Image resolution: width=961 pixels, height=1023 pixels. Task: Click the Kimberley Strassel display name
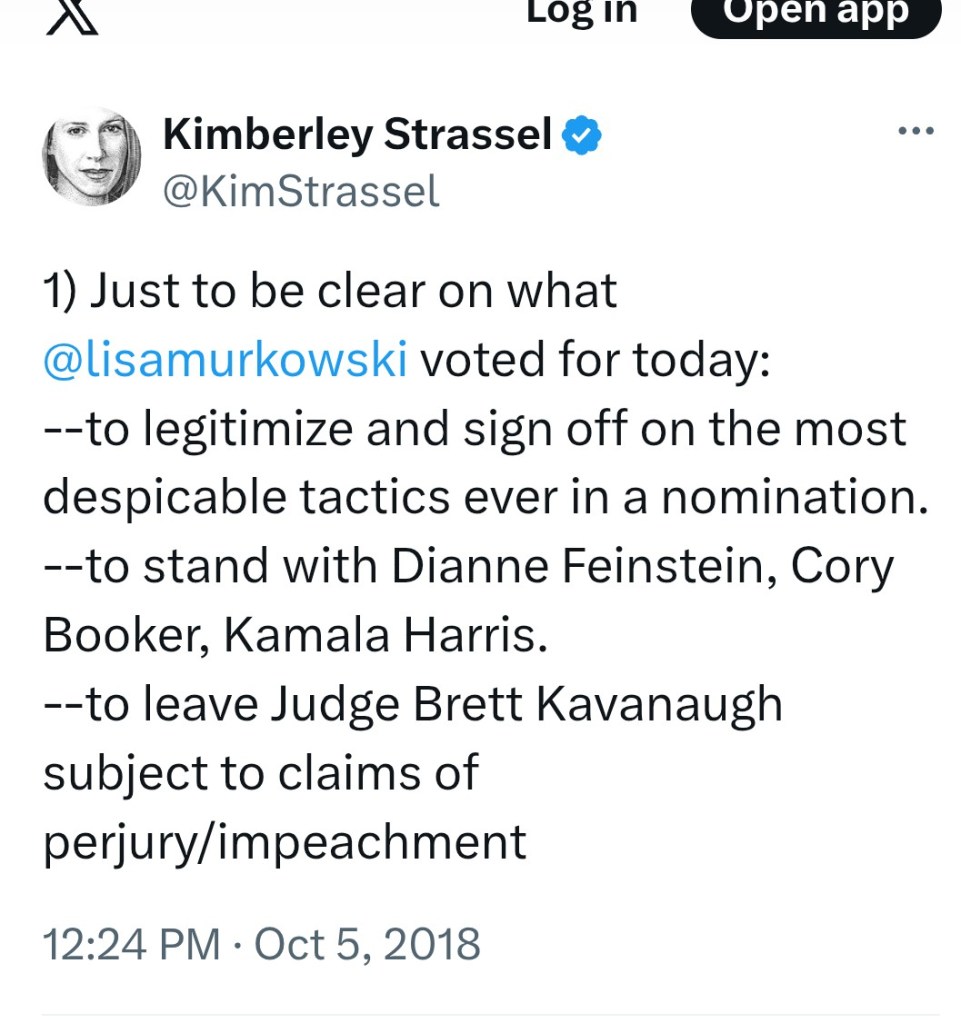coord(357,136)
